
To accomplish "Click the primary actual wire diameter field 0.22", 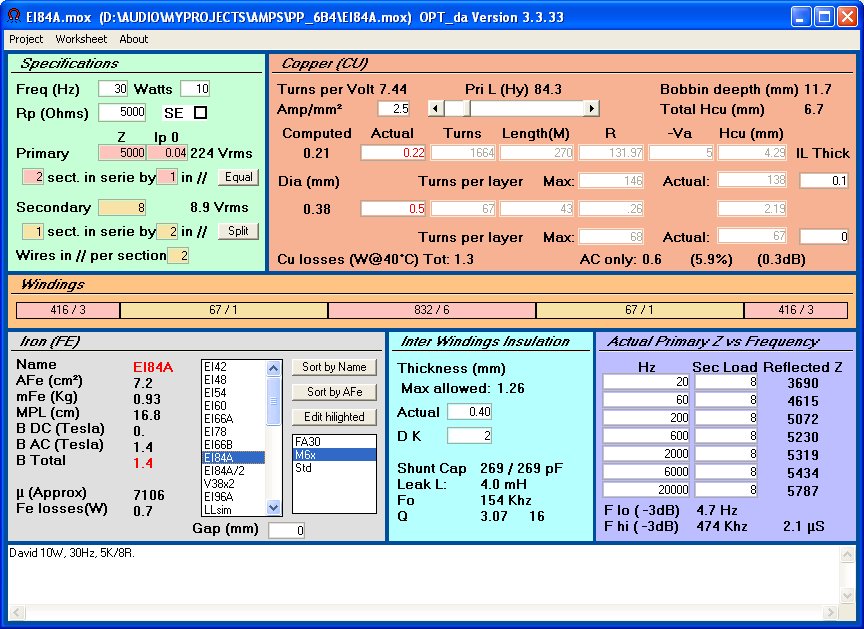I will pos(393,153).
